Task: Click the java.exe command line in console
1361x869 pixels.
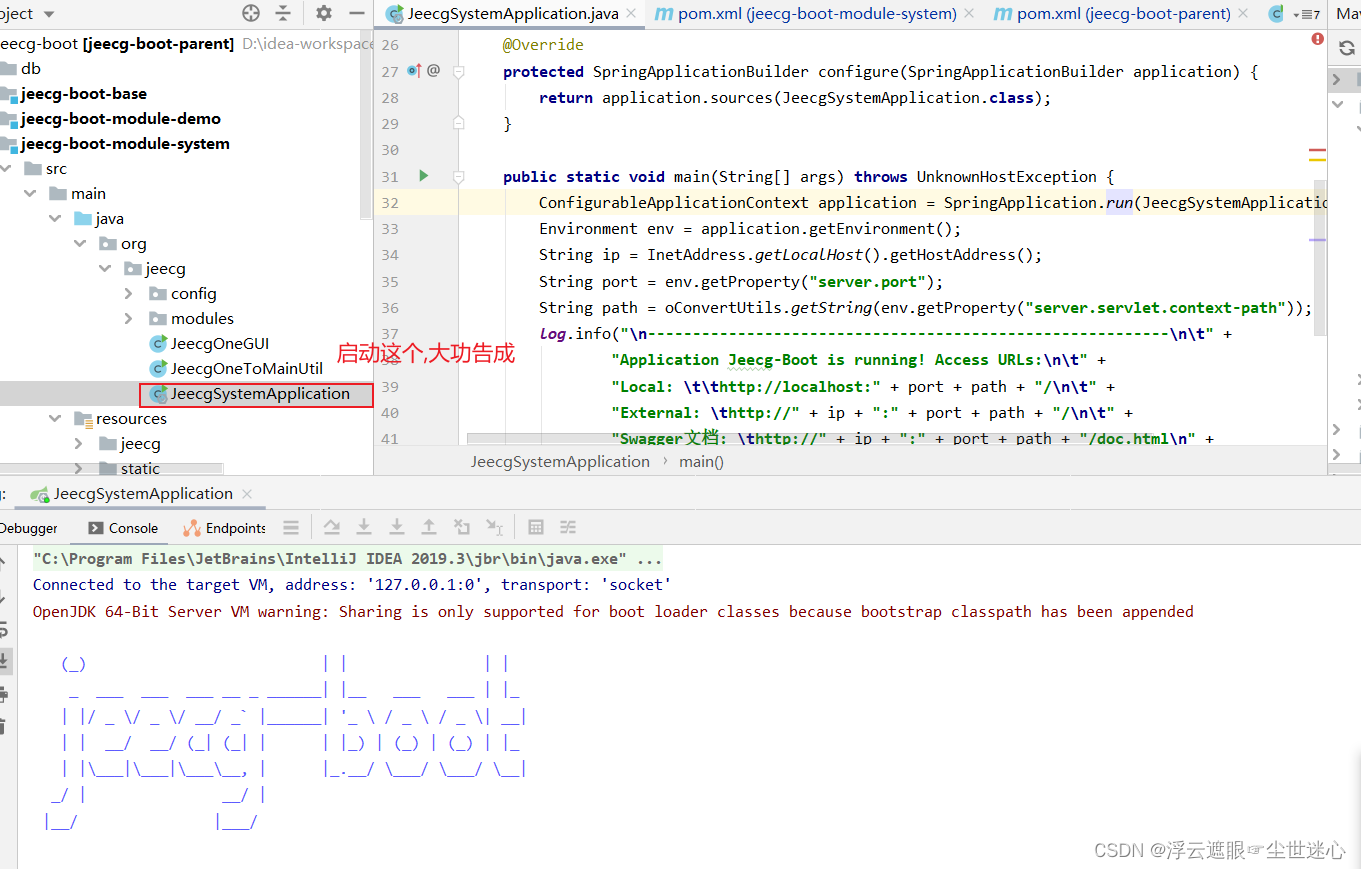Action: [x=347, y=558]
